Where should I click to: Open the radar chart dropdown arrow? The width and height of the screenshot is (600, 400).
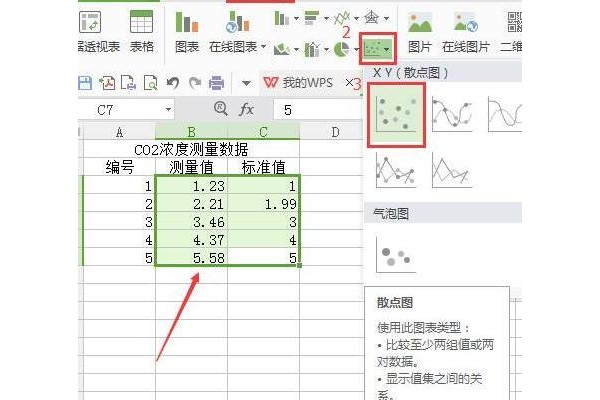click(386, 18)
